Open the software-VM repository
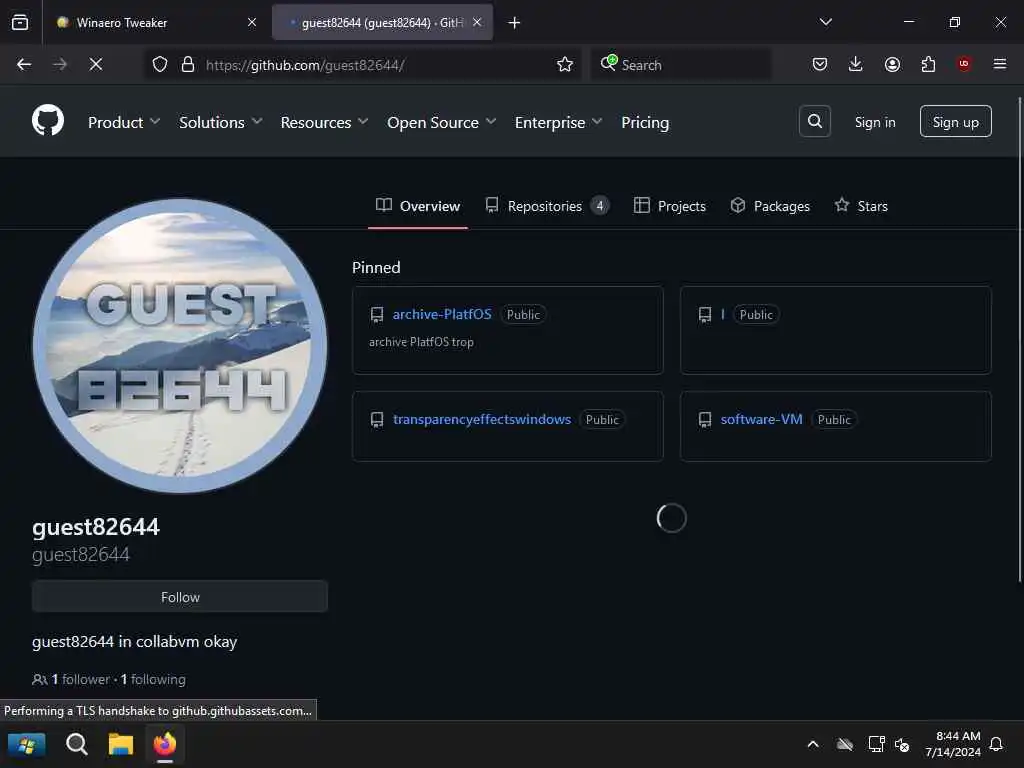This screenshot has height=768, width=1024. click(761, 419)
